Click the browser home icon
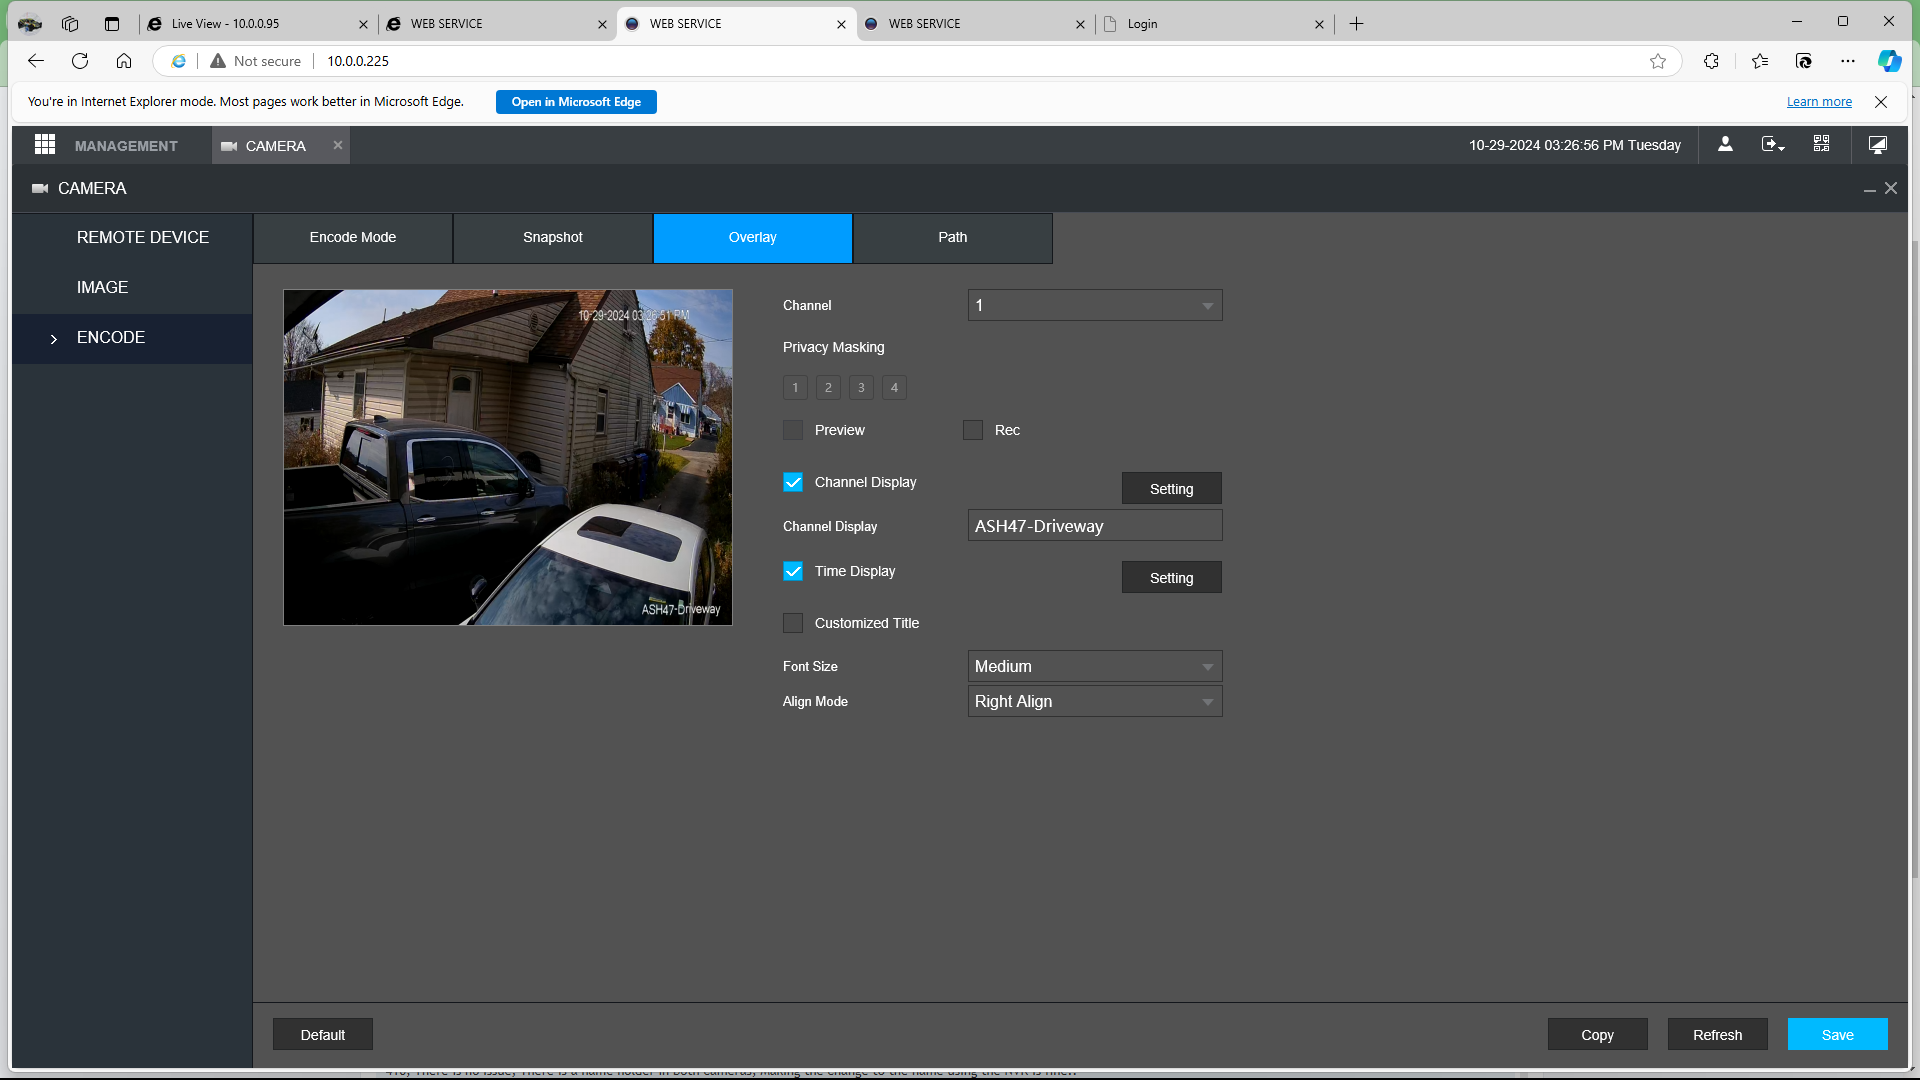 click(124, 61)
